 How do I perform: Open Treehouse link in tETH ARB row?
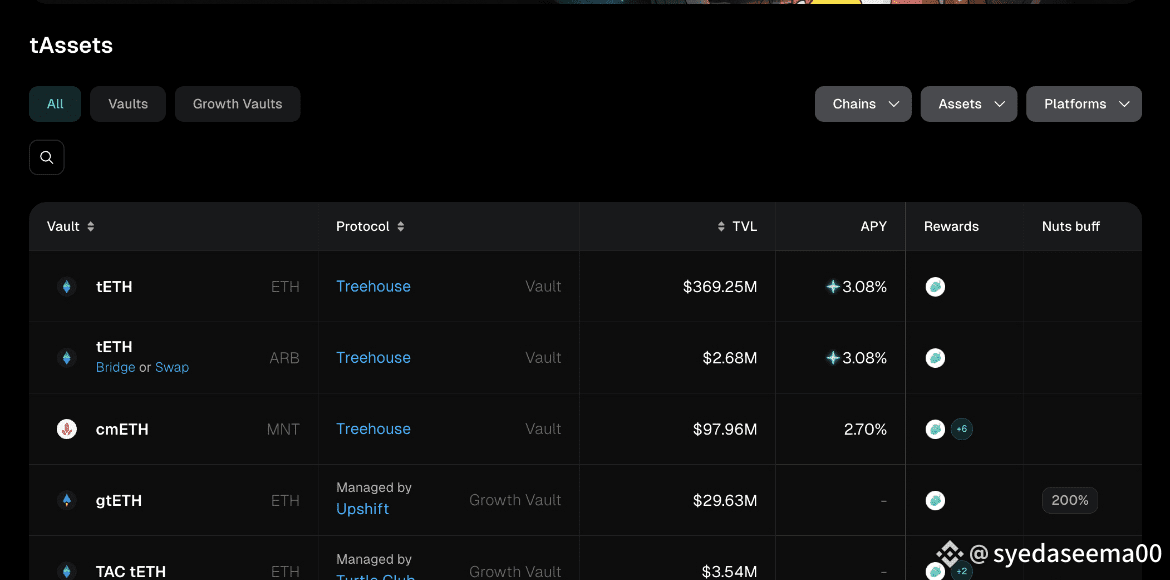coord(373,358)
